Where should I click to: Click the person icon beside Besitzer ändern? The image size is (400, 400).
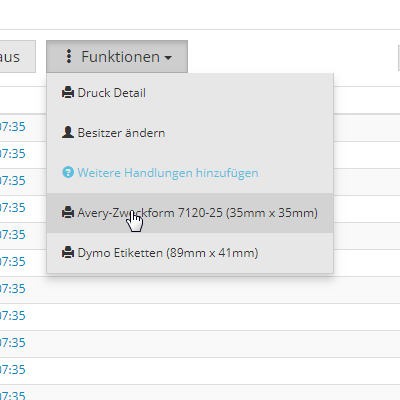click(x=68, y=132)
